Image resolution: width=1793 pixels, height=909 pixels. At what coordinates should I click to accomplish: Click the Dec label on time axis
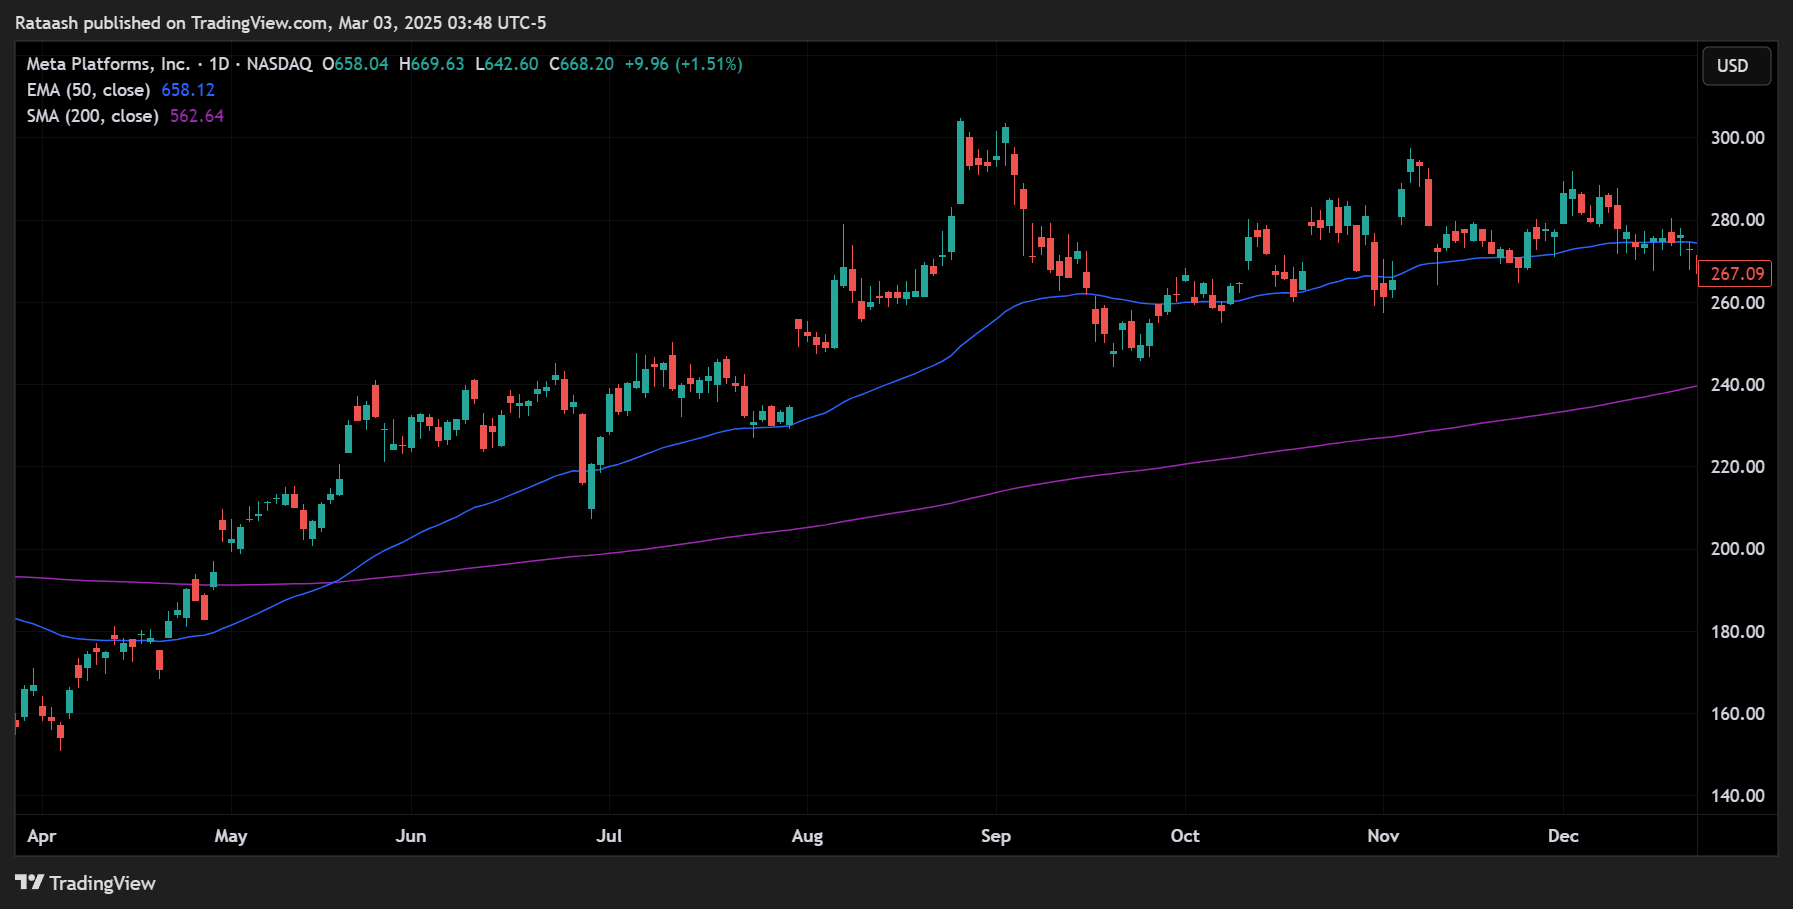pos(1563,836)
